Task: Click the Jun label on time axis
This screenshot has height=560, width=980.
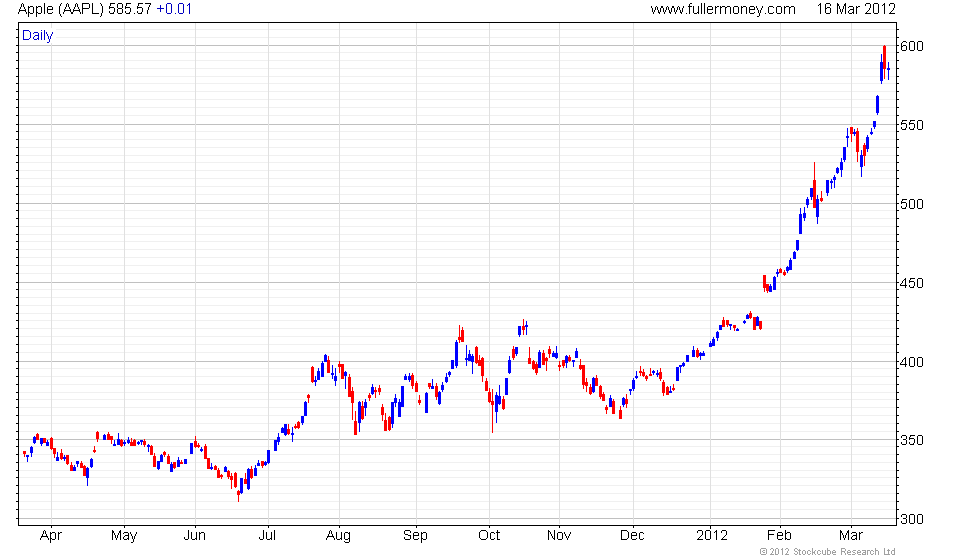Action: pos(195,536)
